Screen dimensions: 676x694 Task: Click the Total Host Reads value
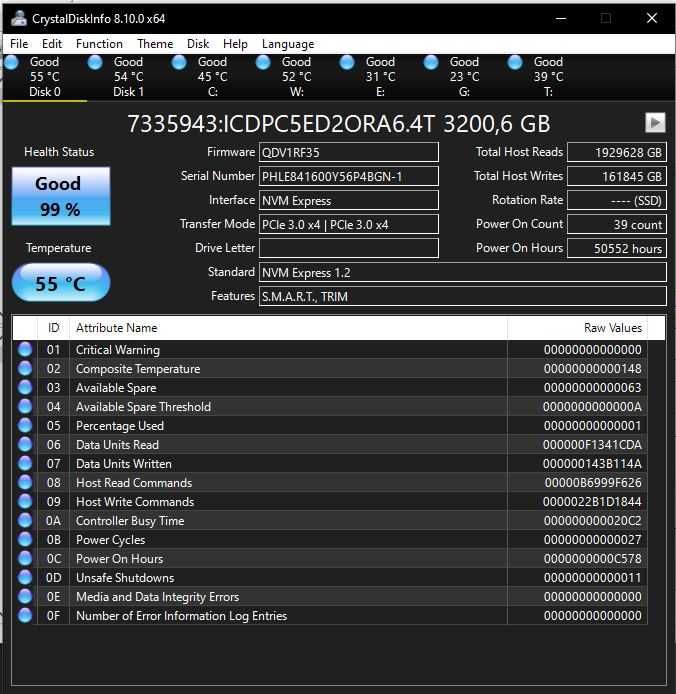point(617,152)
